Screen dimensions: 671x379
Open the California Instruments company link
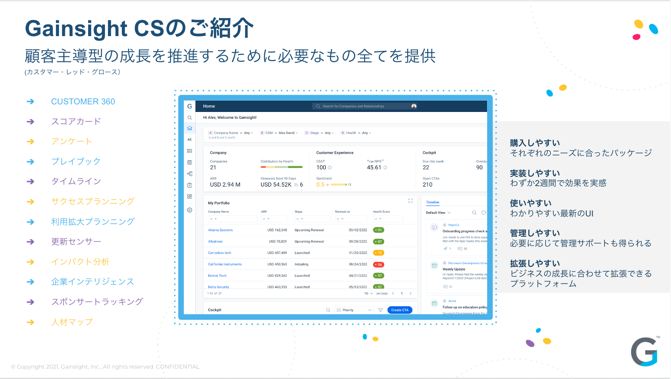click(225, 264)
